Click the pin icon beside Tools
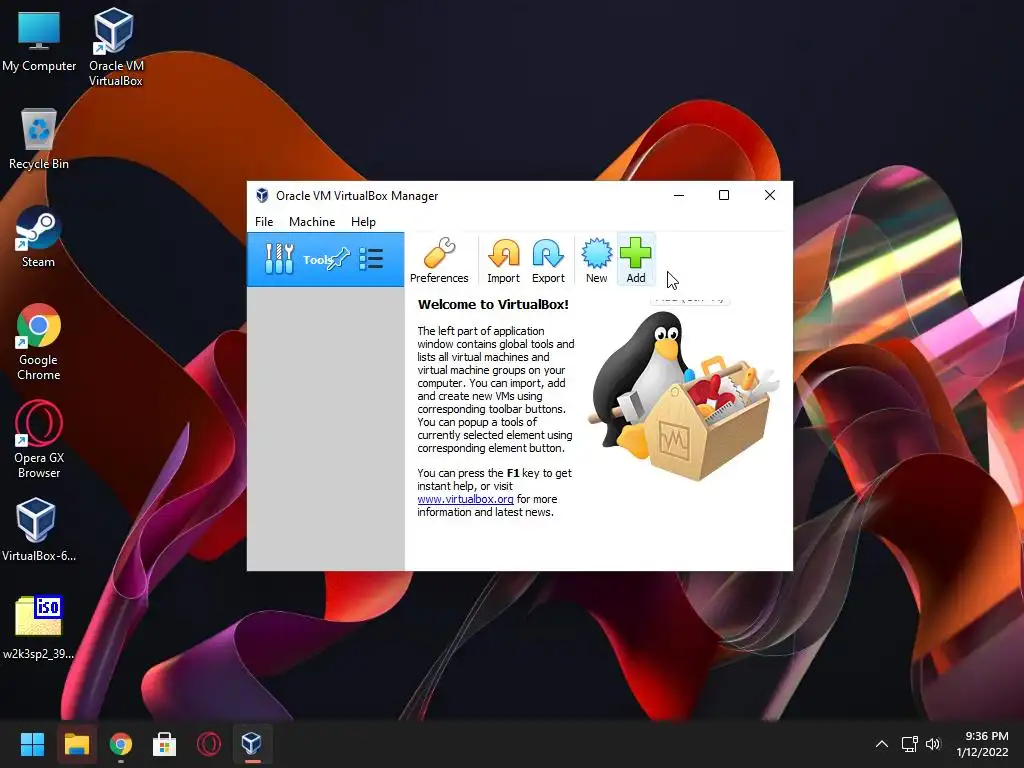The height and width of the screenshot is (768, 1024). pos(338,259)
